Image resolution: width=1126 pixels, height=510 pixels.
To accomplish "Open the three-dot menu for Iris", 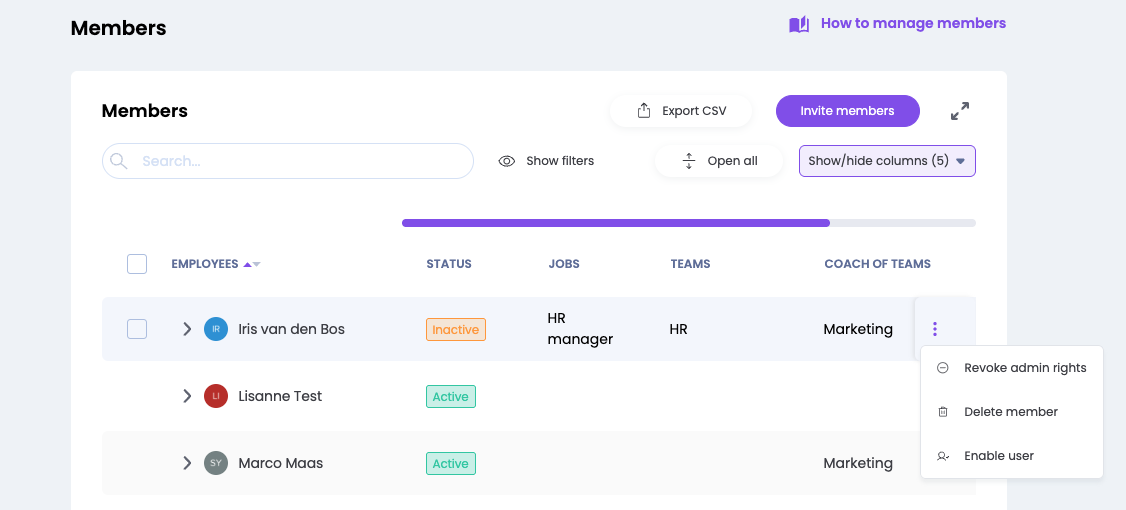I will [x=935, y=329].
